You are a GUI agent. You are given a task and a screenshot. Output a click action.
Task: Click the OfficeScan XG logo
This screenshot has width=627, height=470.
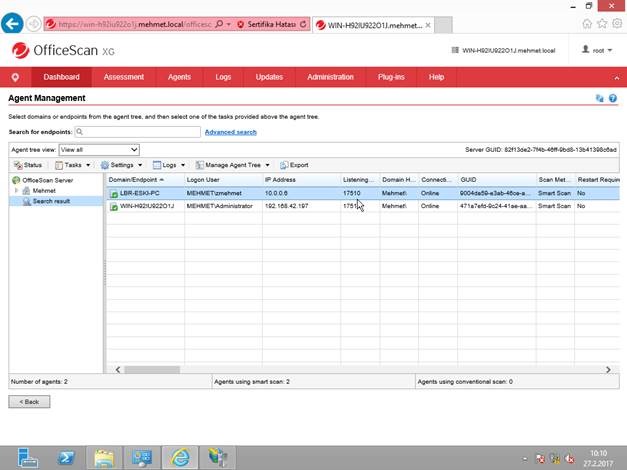tap(63, 51)
